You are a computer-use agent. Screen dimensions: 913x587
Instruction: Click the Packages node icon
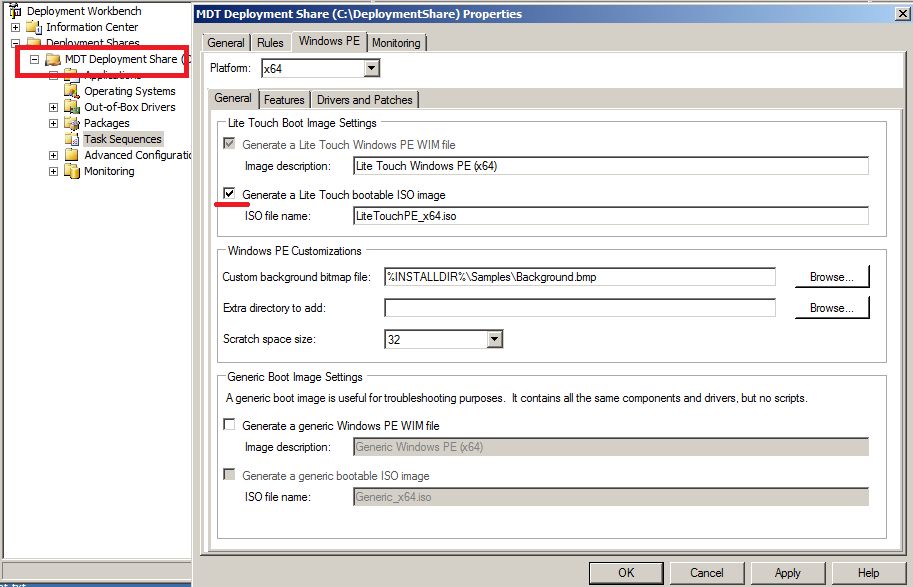coord(72,123)
